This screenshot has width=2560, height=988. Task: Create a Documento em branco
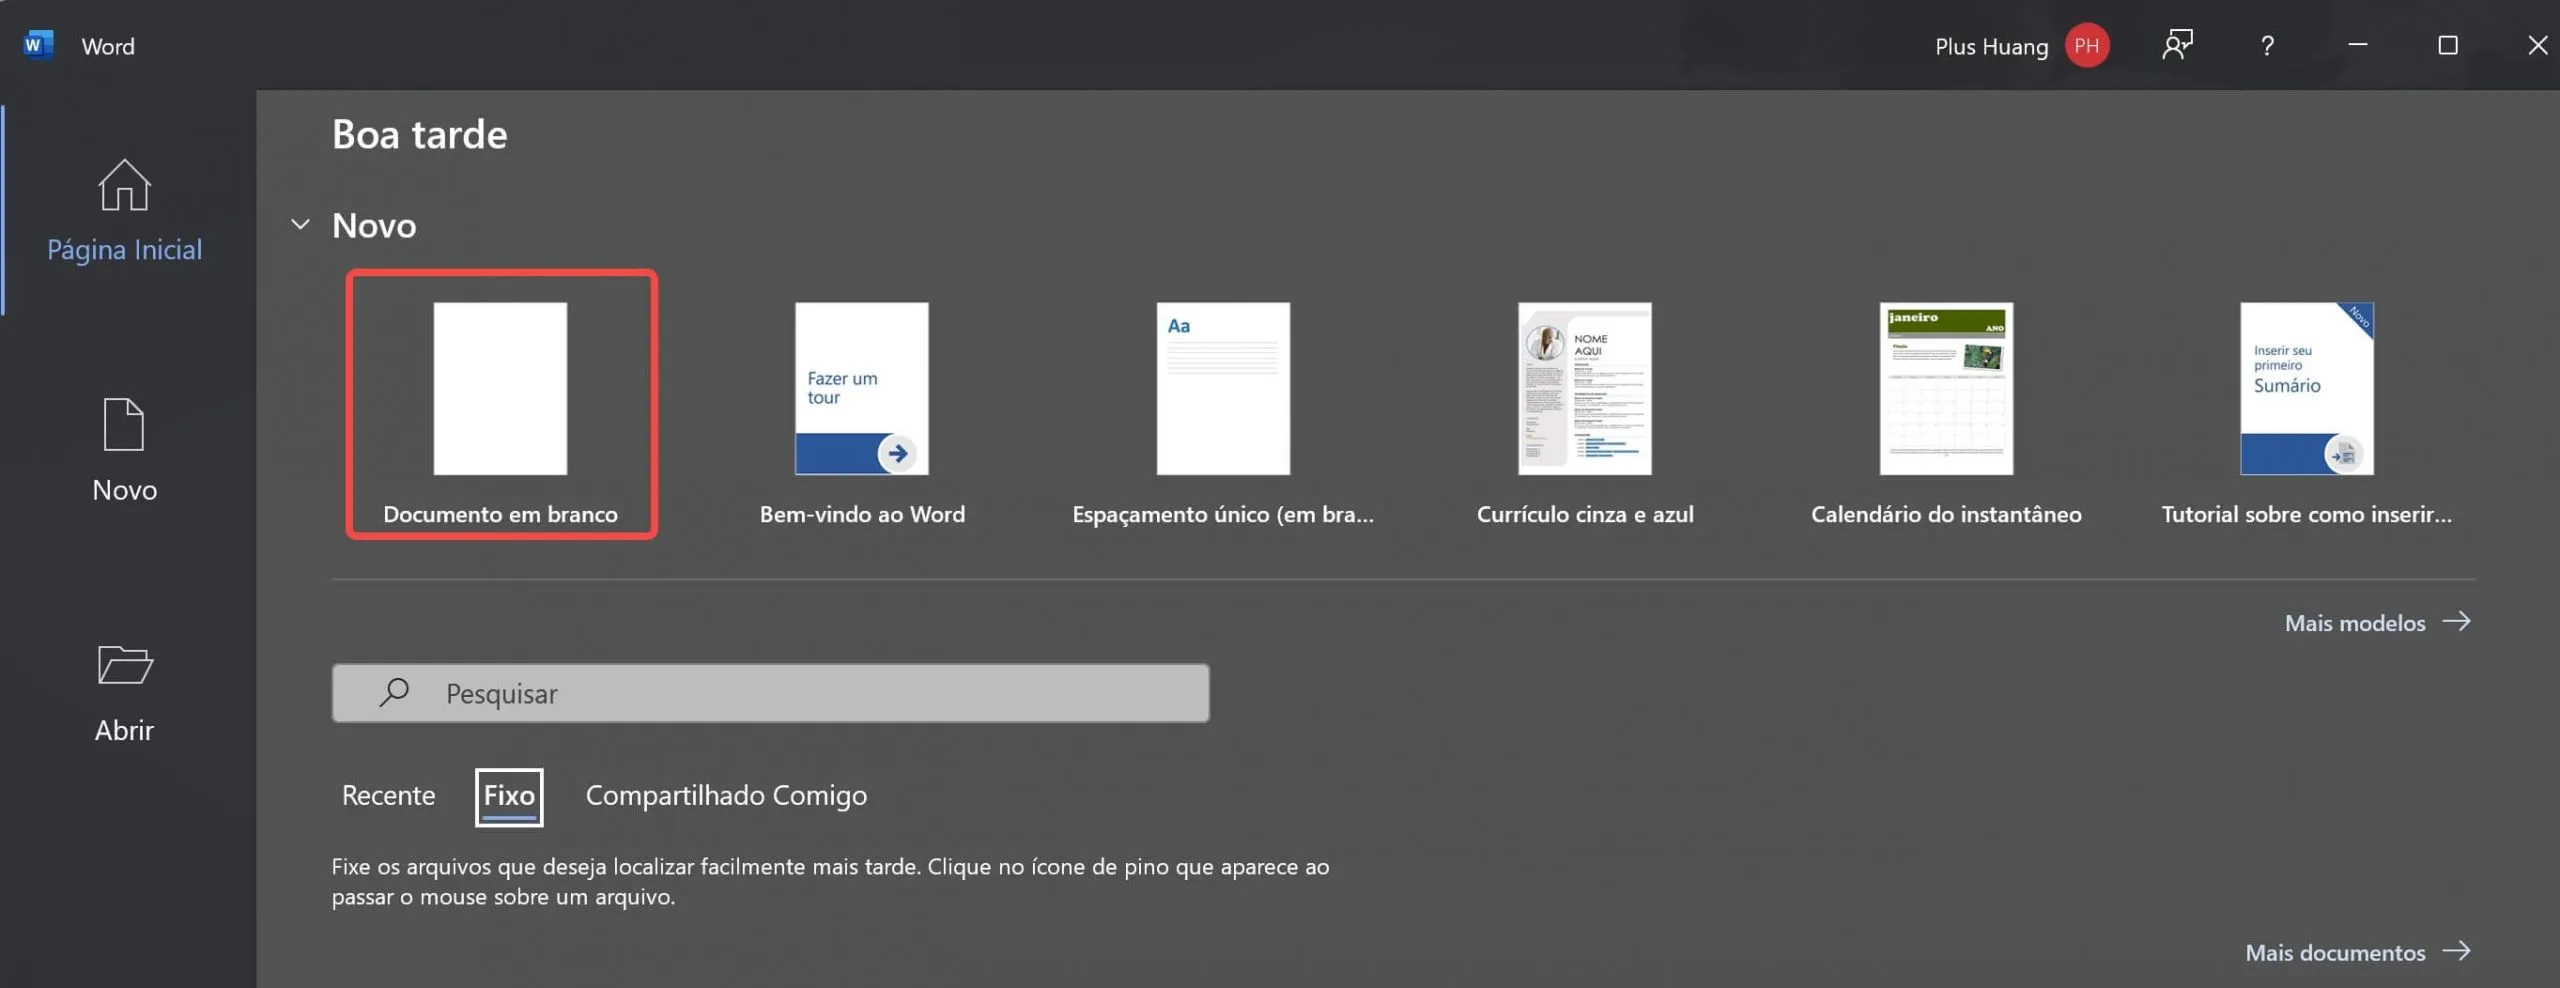pyautogui.click(x=501, y=404)
